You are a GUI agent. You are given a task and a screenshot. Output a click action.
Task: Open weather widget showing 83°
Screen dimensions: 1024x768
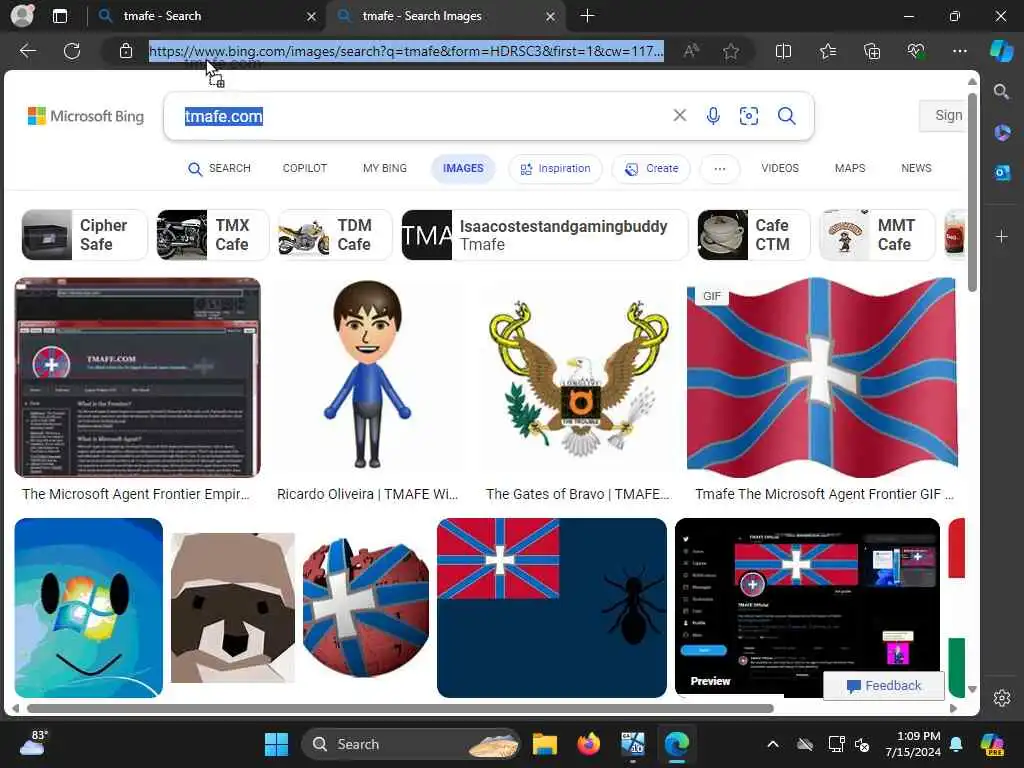[33, 743]
